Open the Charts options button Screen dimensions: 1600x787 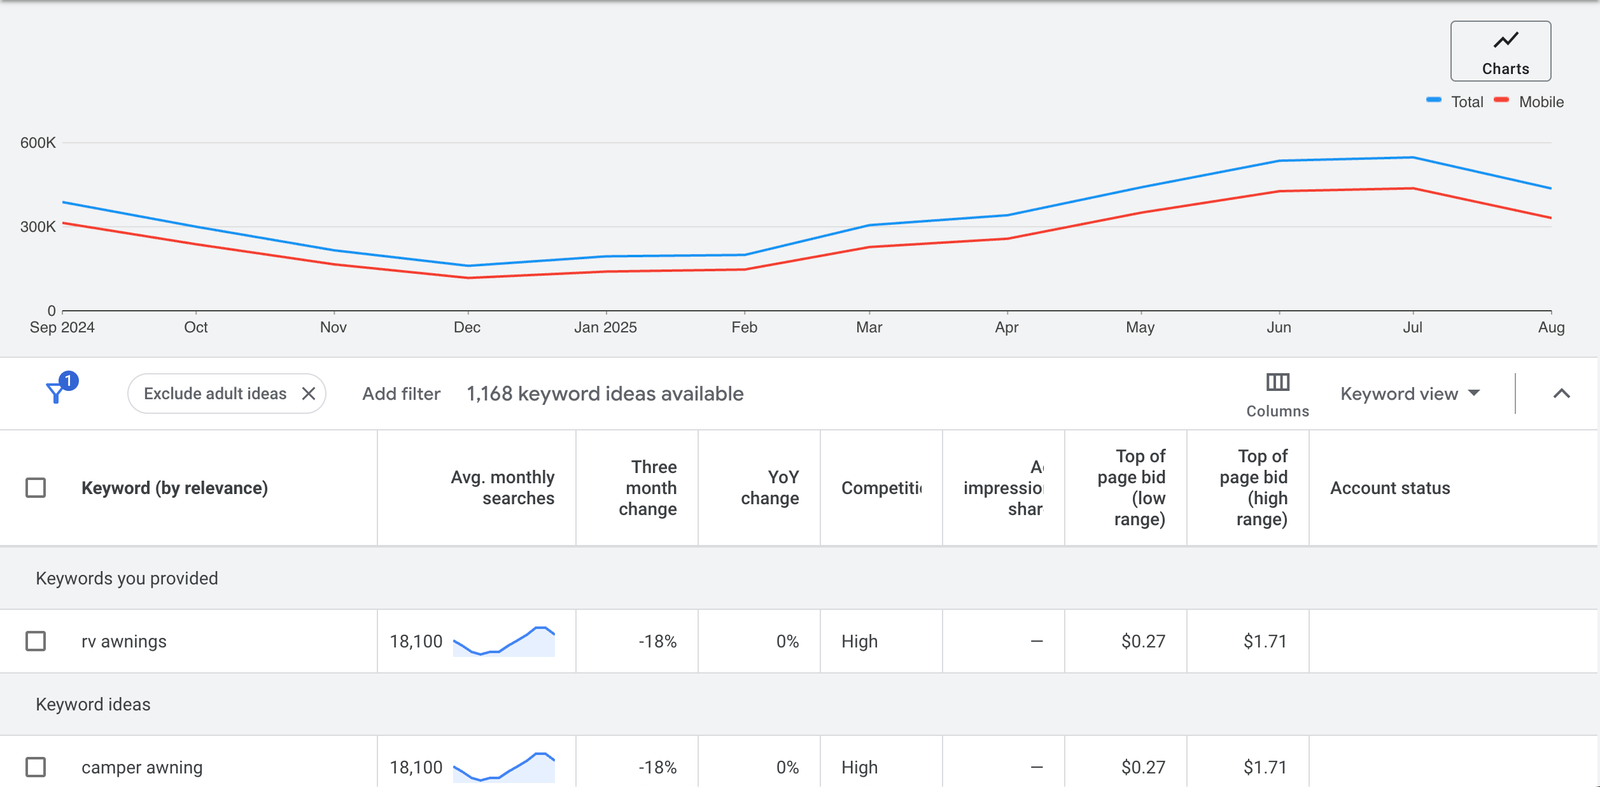1500,51
